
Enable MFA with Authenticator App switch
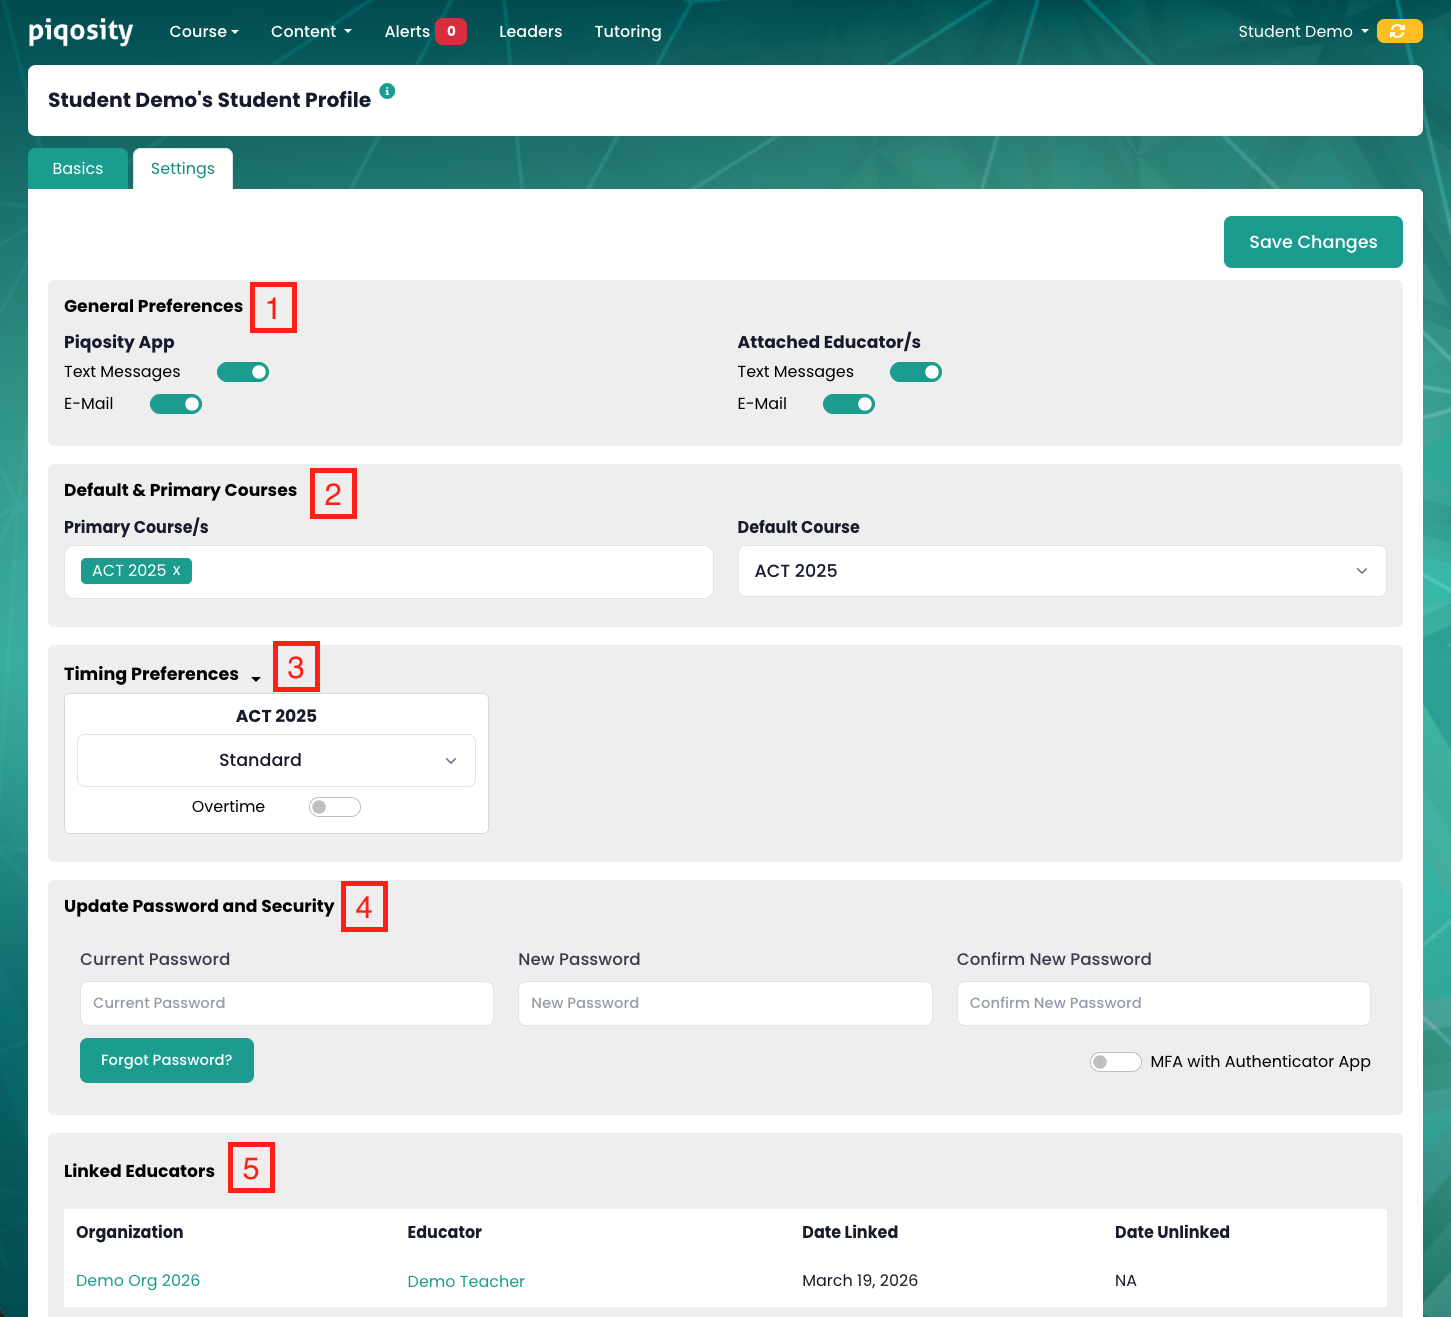point(1116,1062)
